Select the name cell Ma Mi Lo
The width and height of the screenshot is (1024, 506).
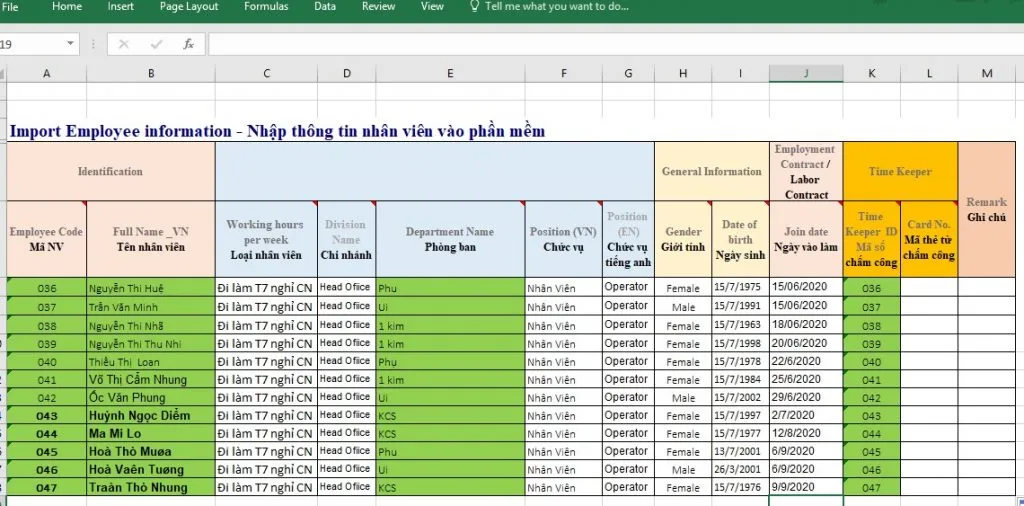point(151,434)
